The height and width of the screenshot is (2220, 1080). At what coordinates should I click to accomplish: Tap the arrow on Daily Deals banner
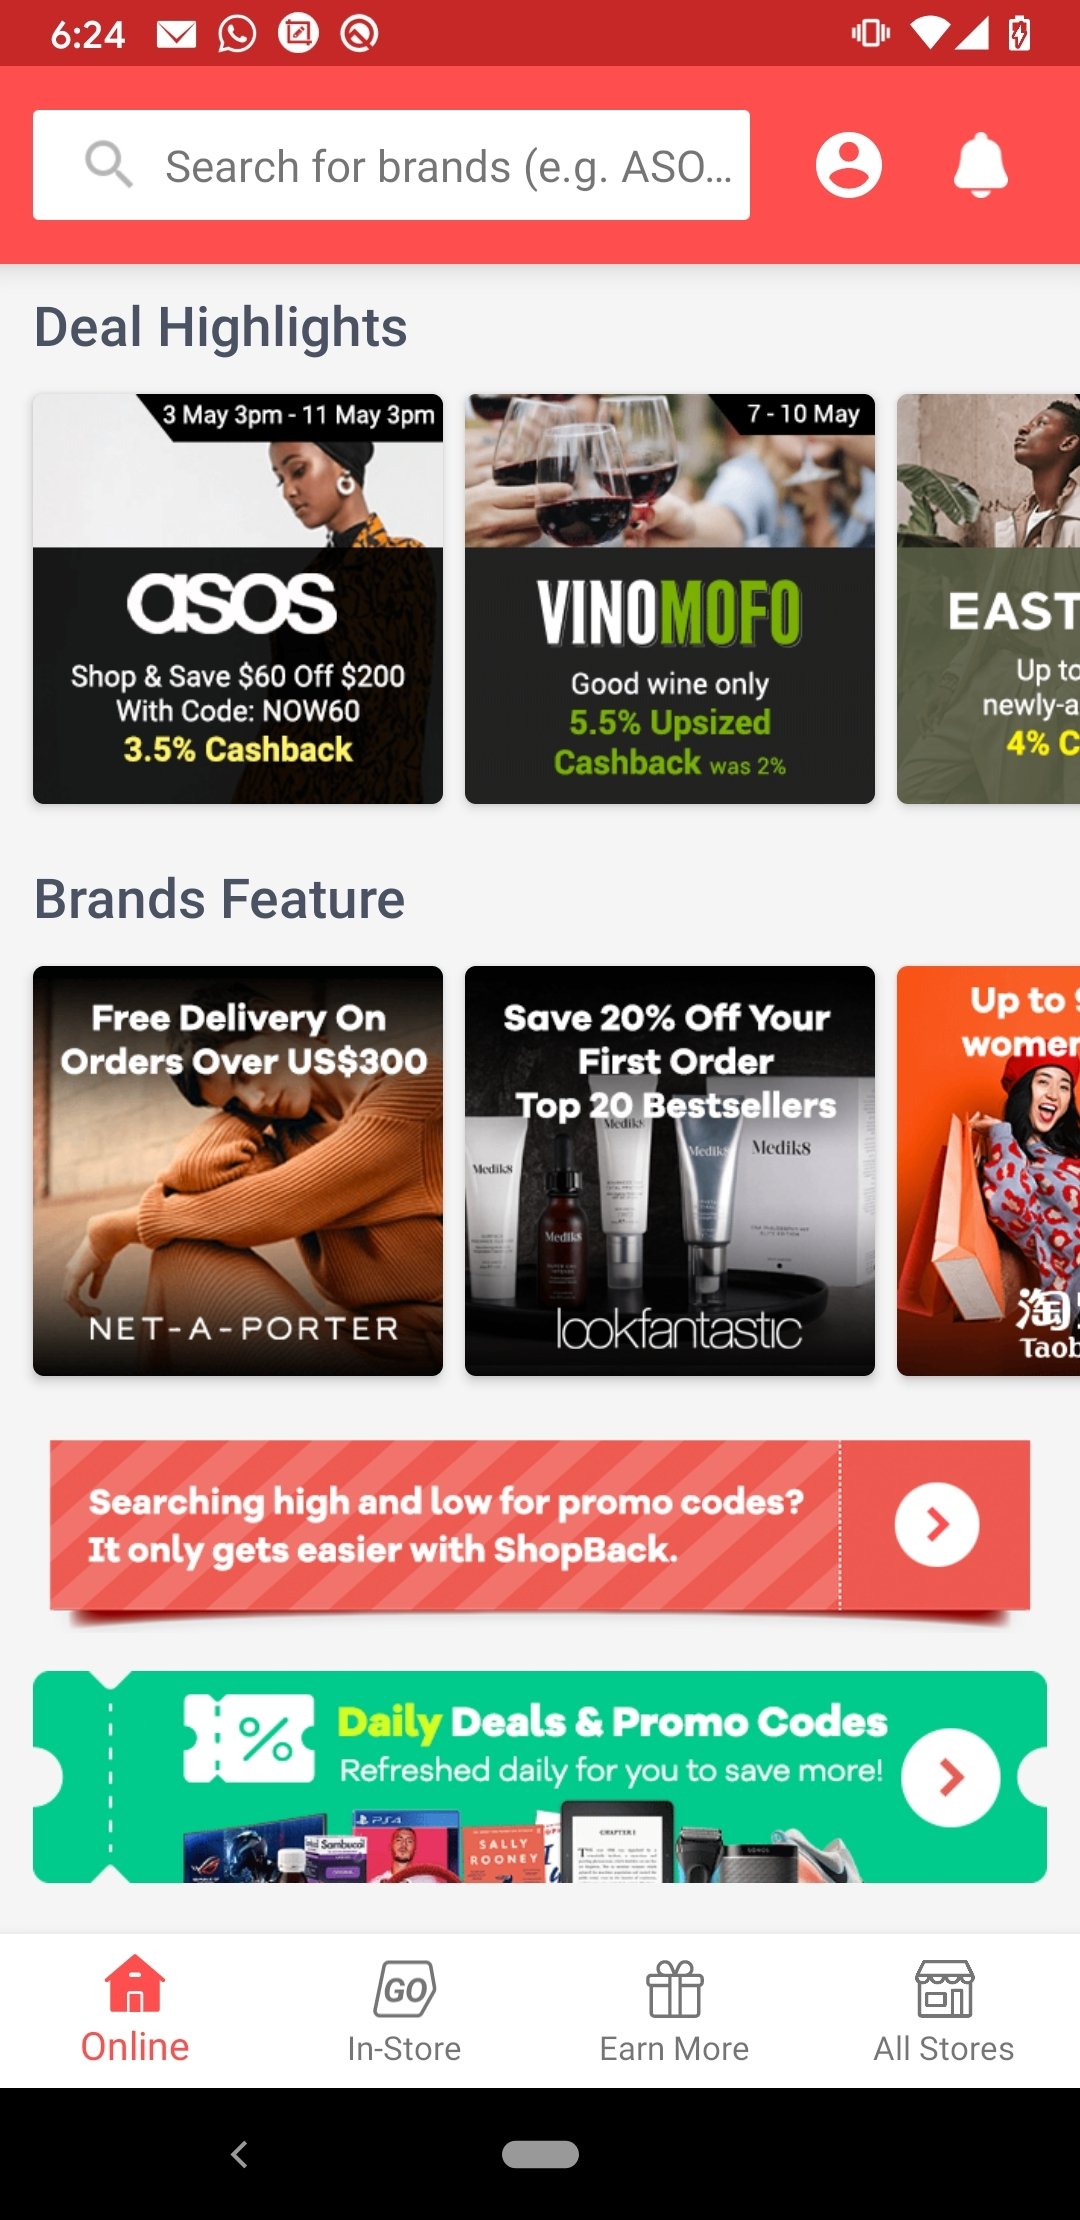951,1777
